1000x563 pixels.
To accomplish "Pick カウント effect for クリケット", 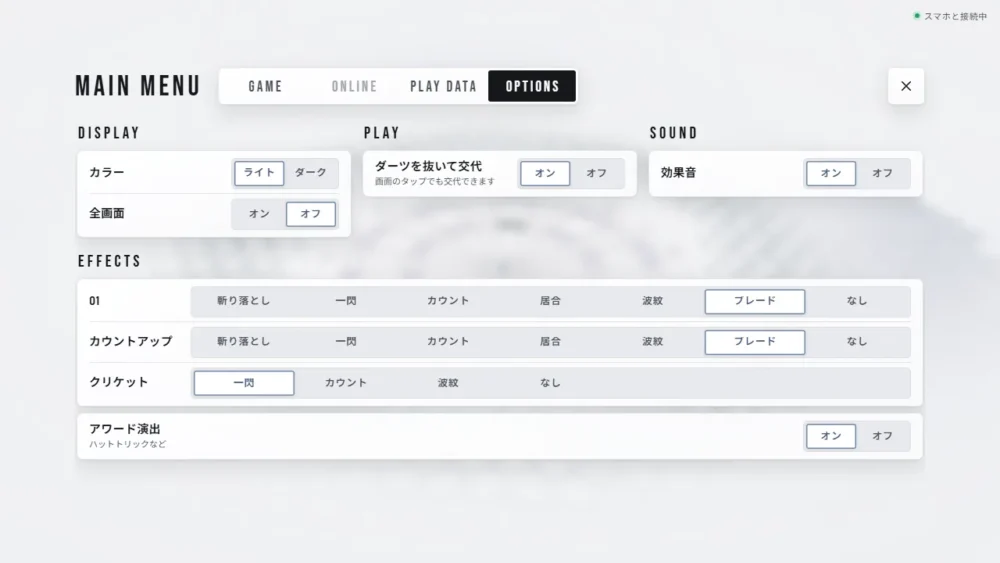I will (x=346, y=383).
